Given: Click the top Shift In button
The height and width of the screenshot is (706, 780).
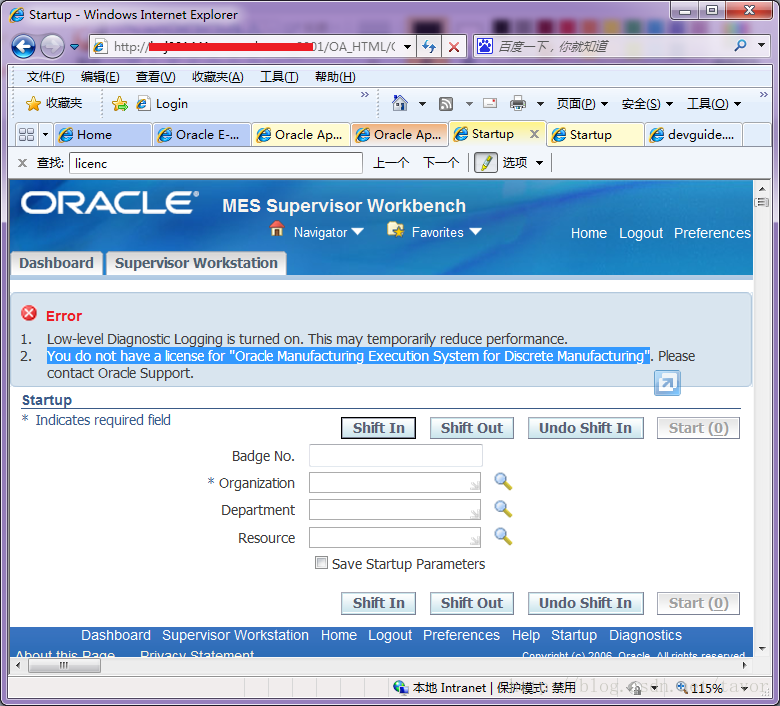Looking at the screenshot, I should click(x=379, y=428).
